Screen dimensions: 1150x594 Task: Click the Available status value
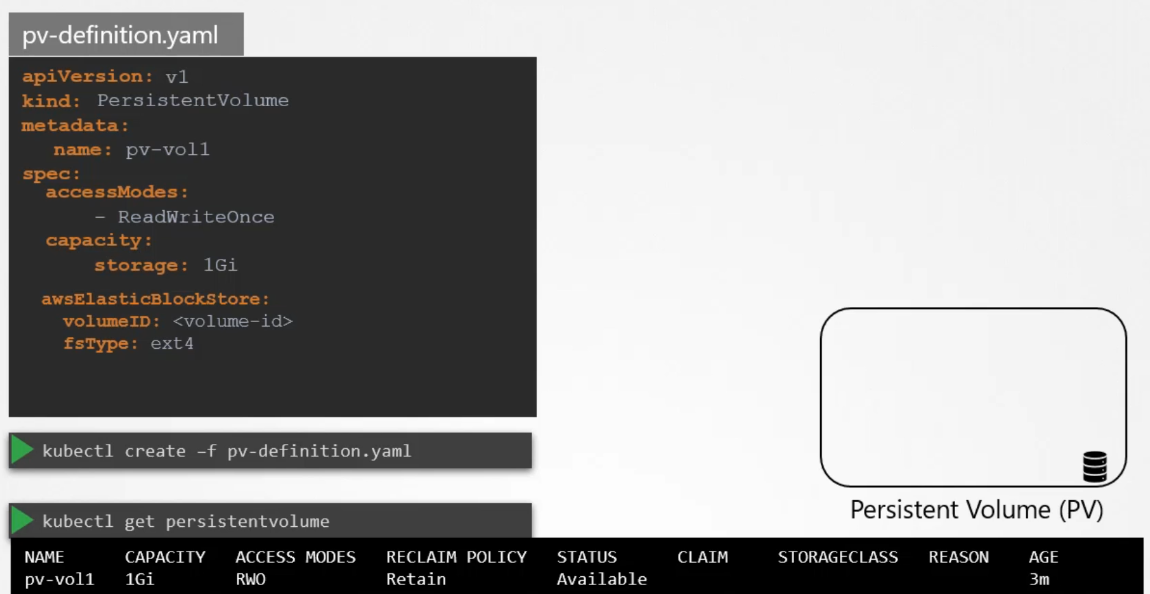click(x=601, y=579)
